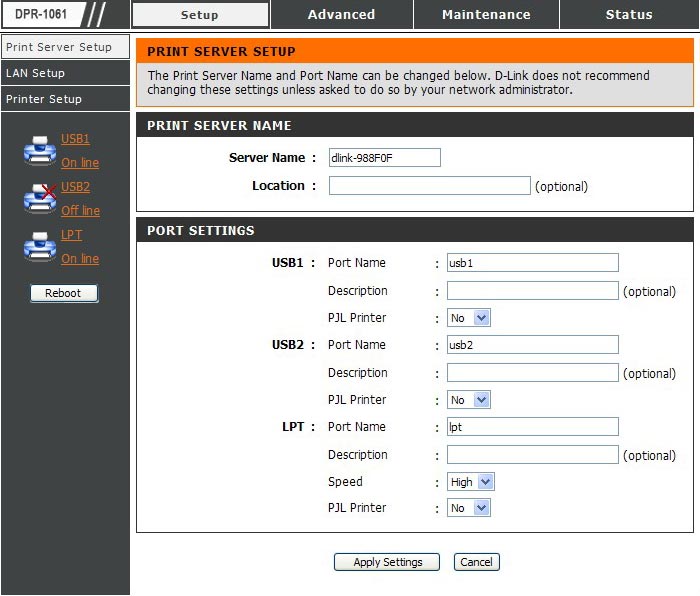This screenshot has height=596, width=700.
Task: Open the USB1 port link
Action: tap(75, 139)
